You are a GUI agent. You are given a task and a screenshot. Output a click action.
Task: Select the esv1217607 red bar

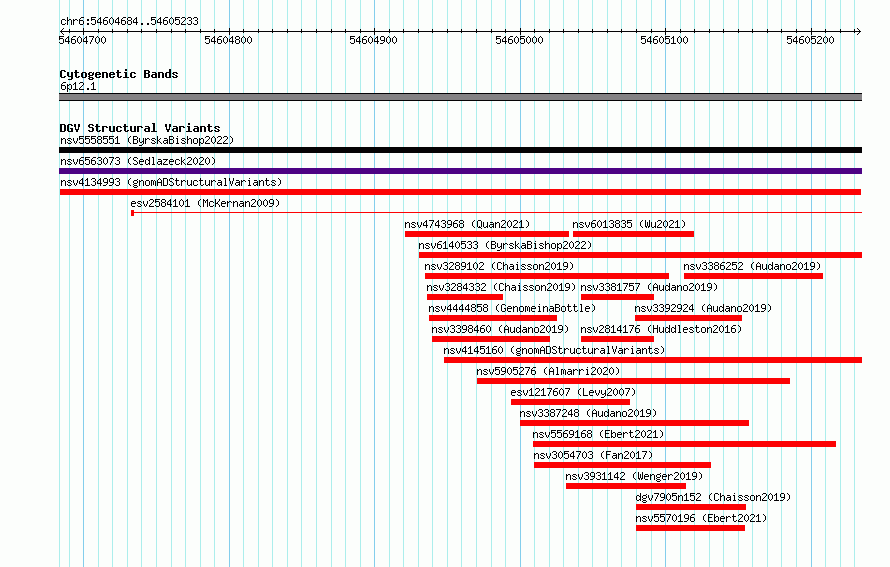570,402
